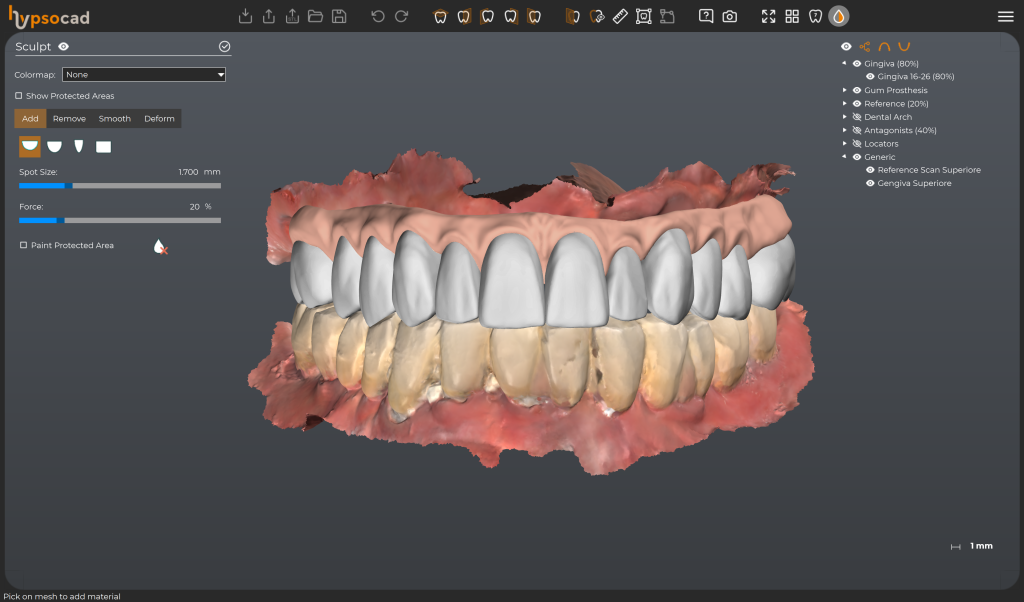Viewport: 1024px width, 602px height.
Task: Switch to the Deform sculpt mode
Action: click(159, 119)
